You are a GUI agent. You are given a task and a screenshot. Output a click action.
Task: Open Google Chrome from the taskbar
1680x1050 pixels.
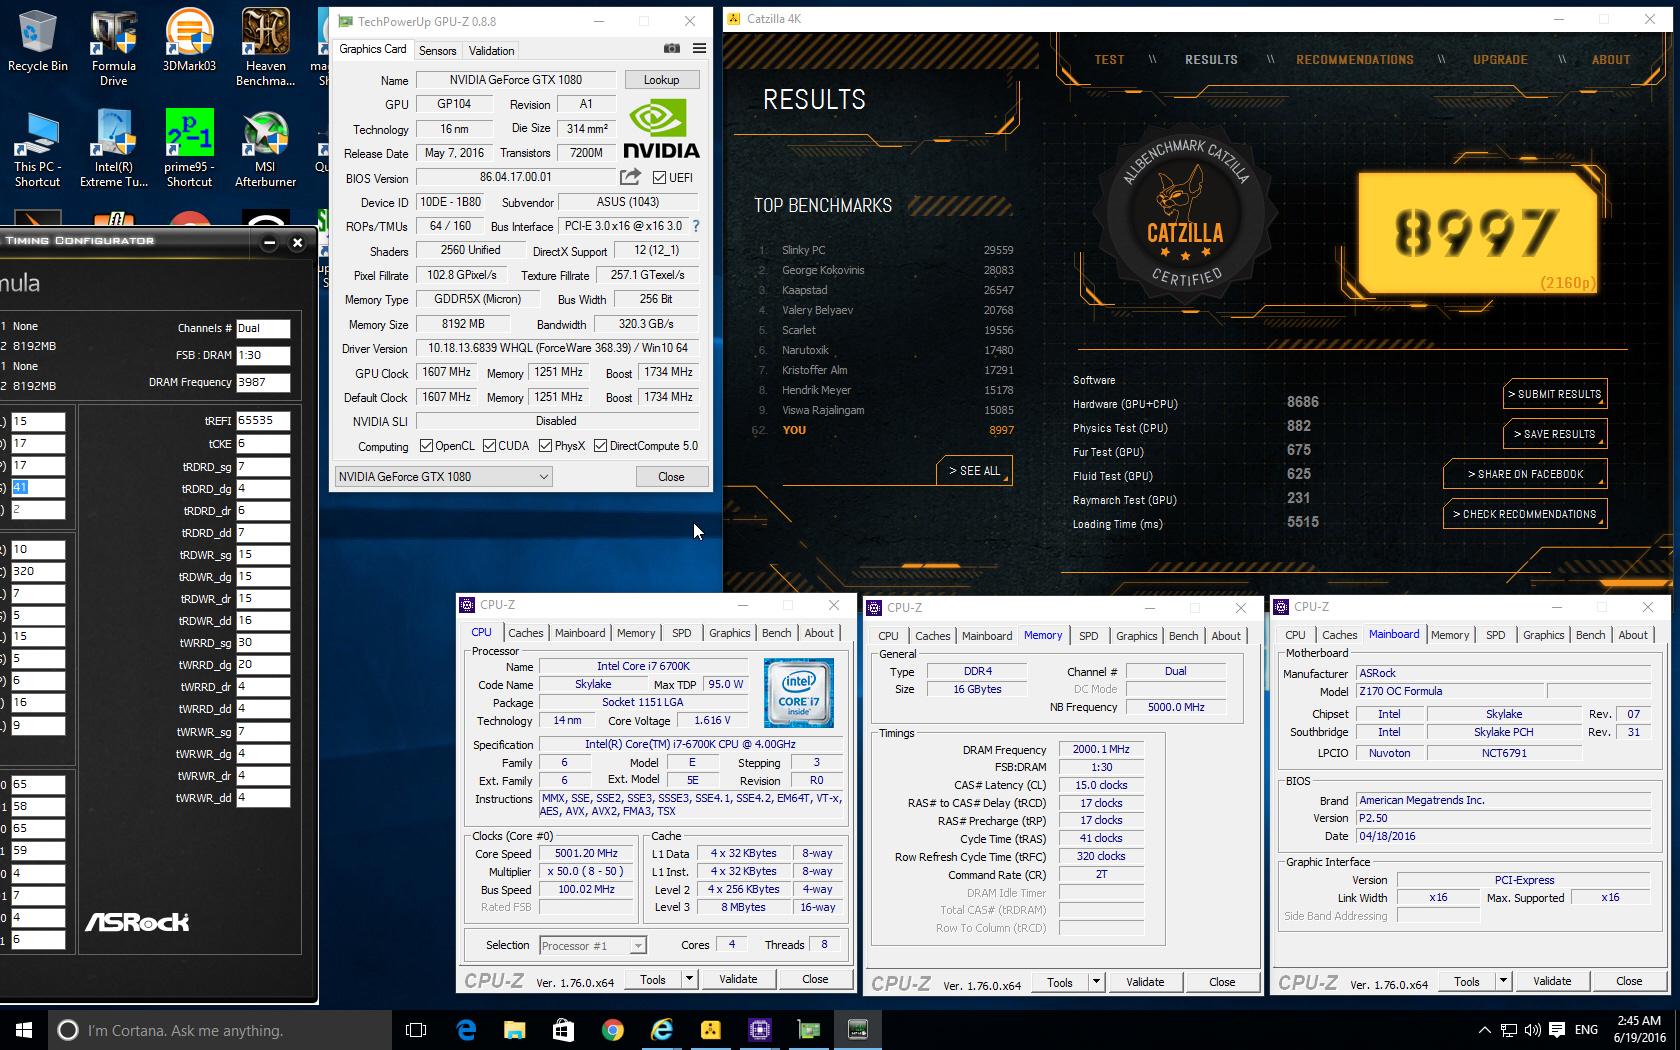[612, 1030]
